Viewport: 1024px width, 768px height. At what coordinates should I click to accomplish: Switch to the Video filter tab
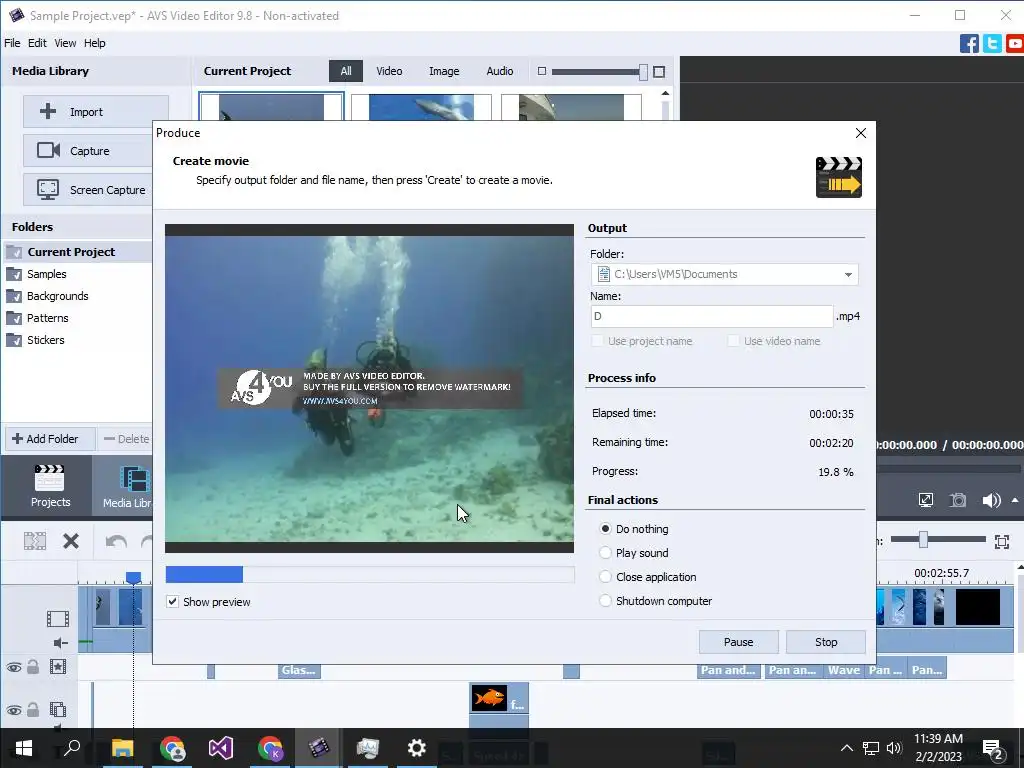coord(389,71)
